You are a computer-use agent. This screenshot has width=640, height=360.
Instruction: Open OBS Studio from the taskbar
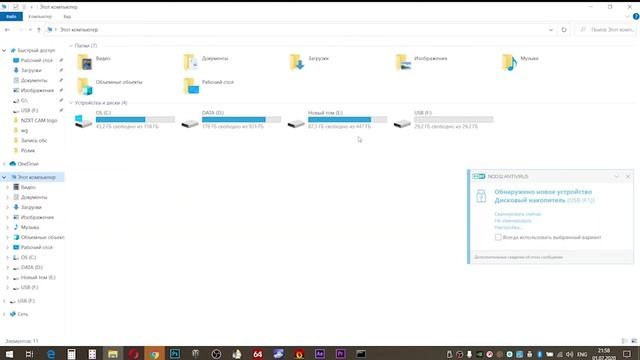click(x=216, y=354)
